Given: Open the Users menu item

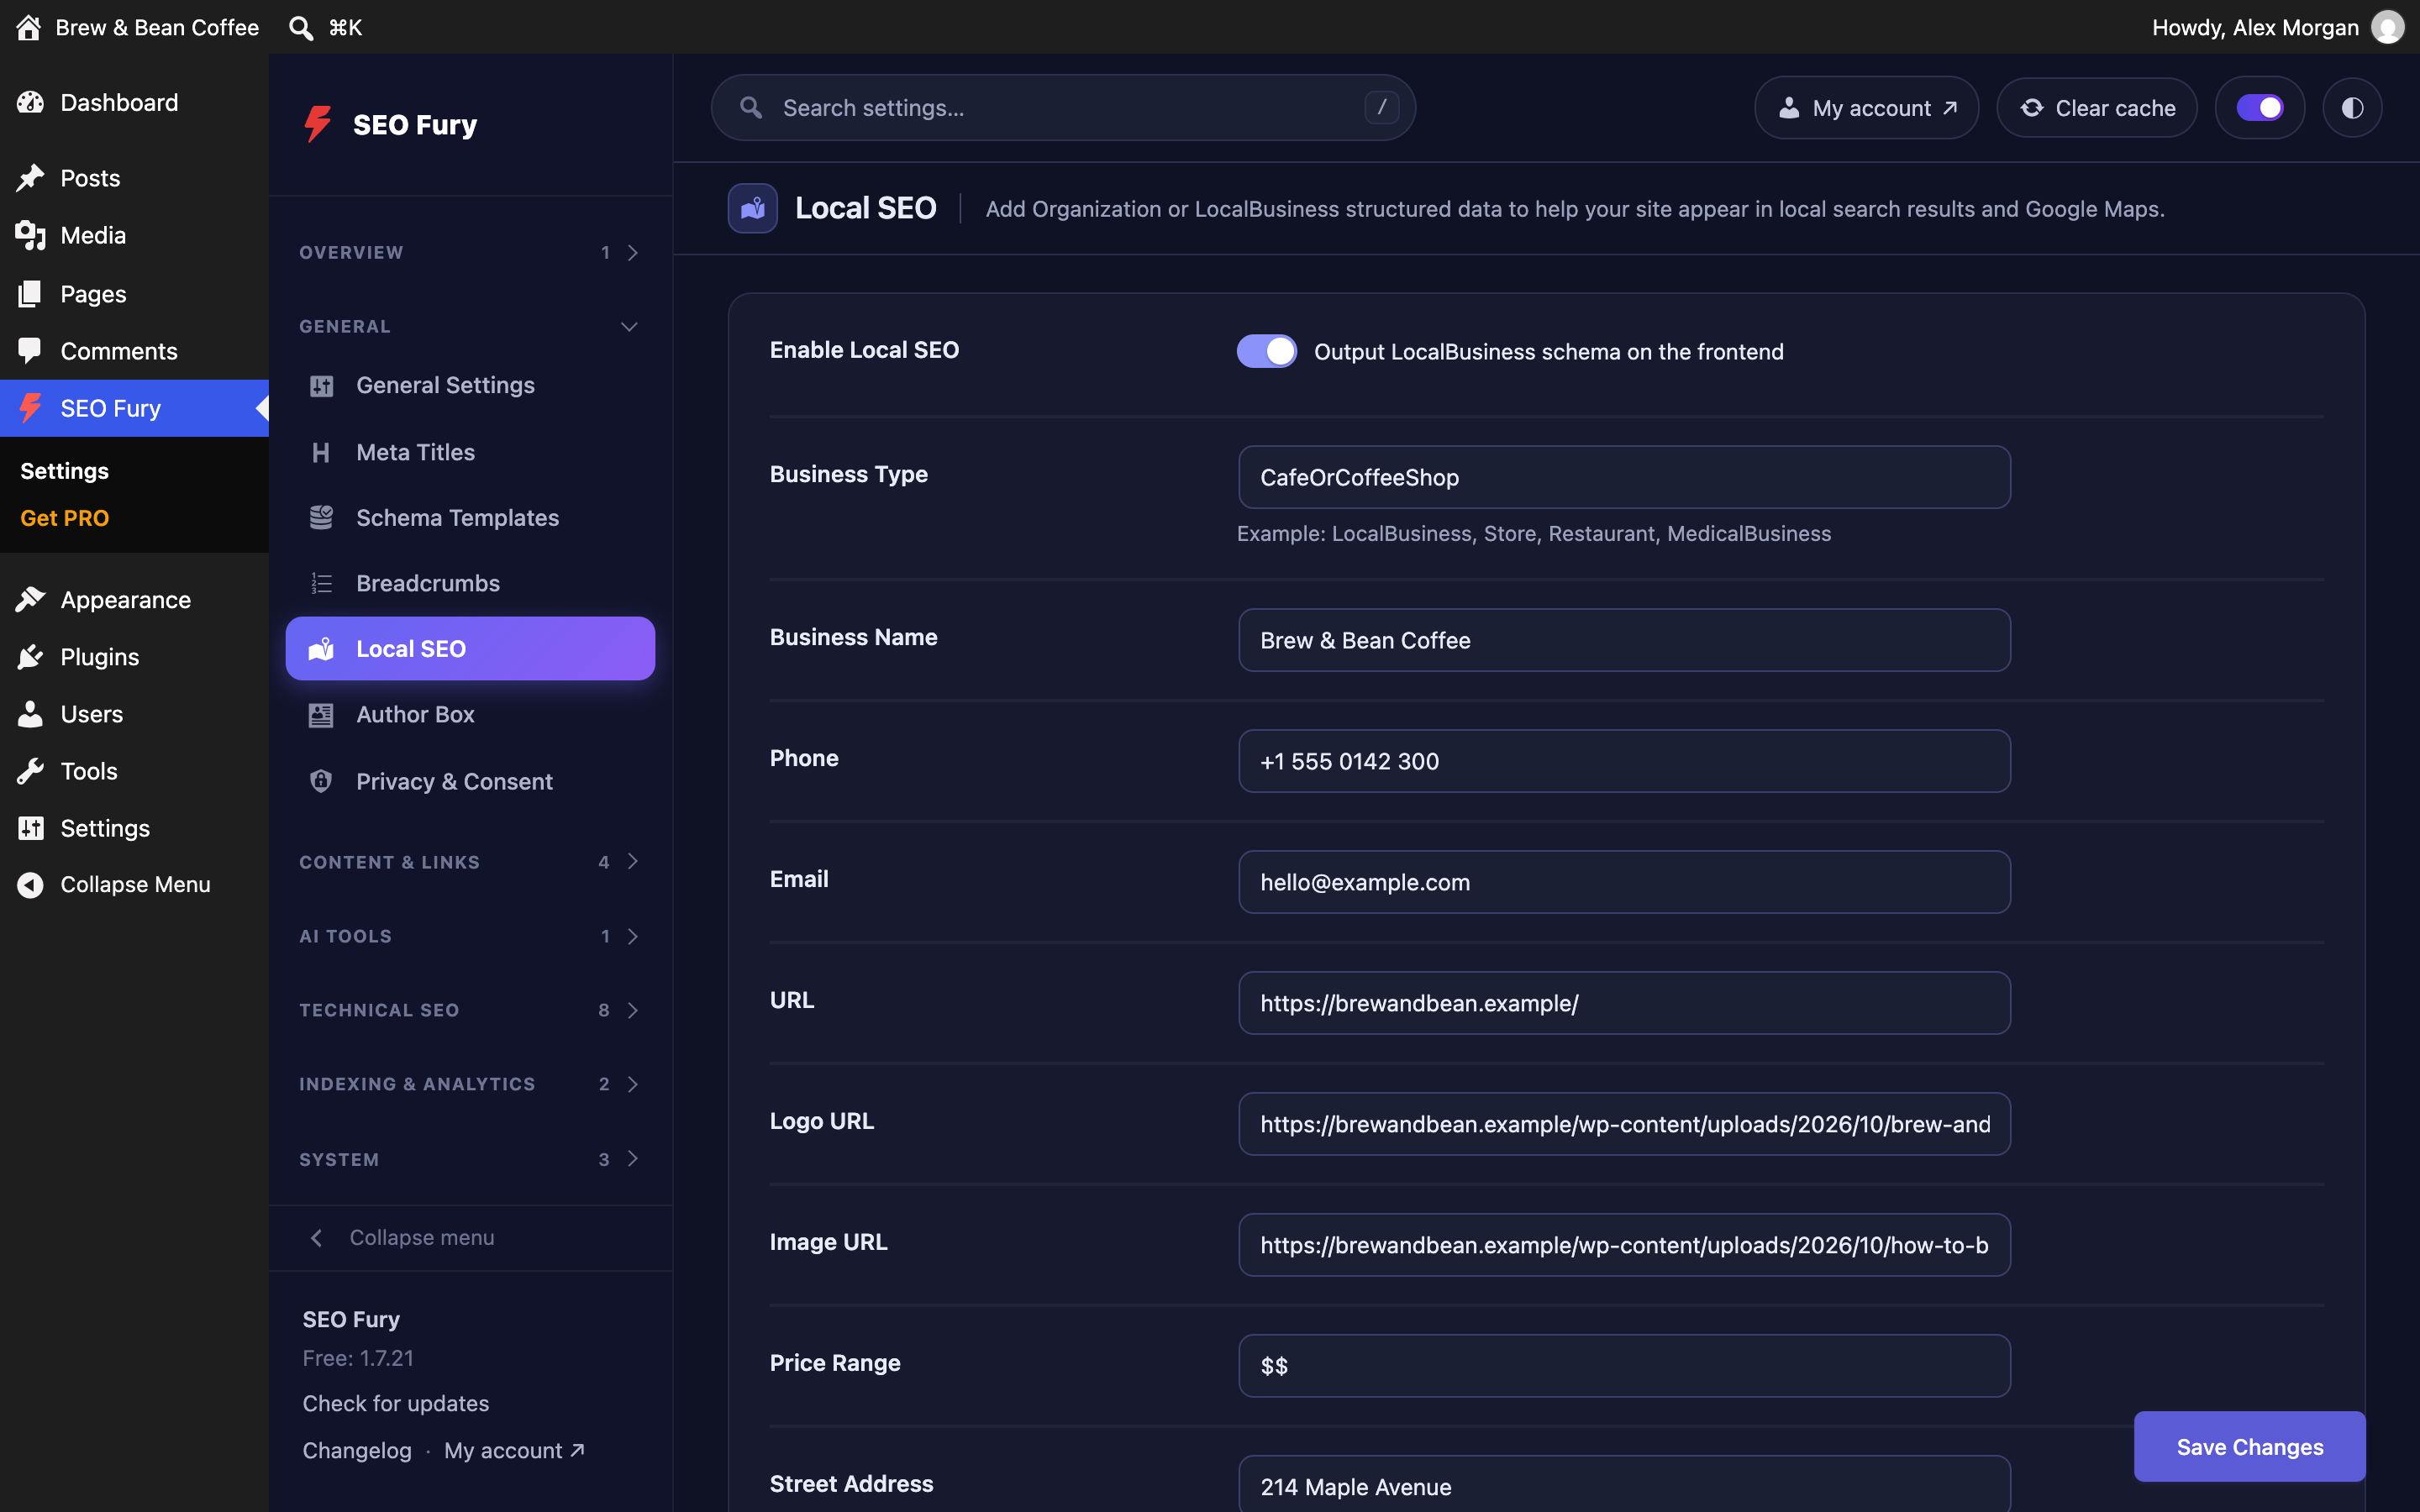Looking at the screenshot, I should [x=134, y=714].
